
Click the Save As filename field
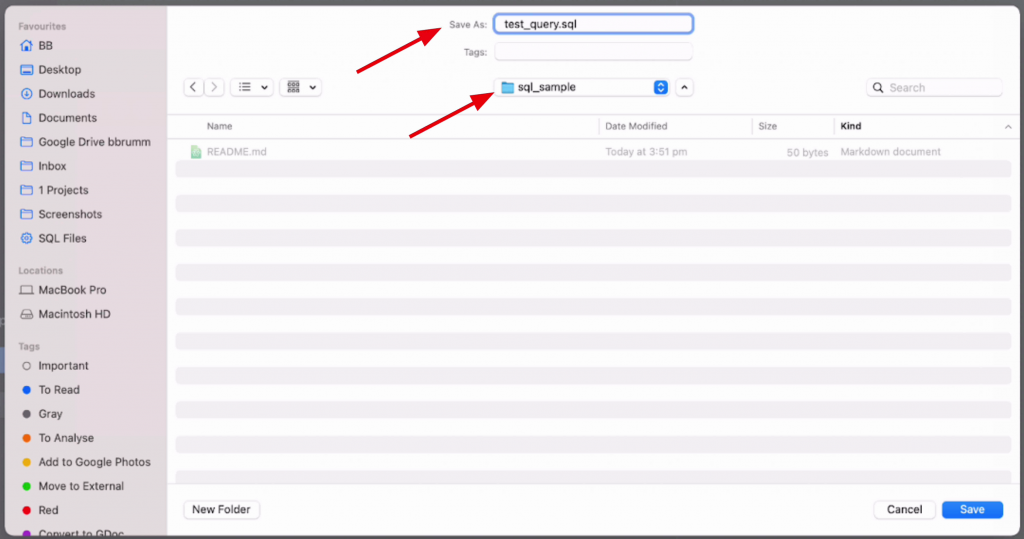pyautogui.click(x=593, y=24)
